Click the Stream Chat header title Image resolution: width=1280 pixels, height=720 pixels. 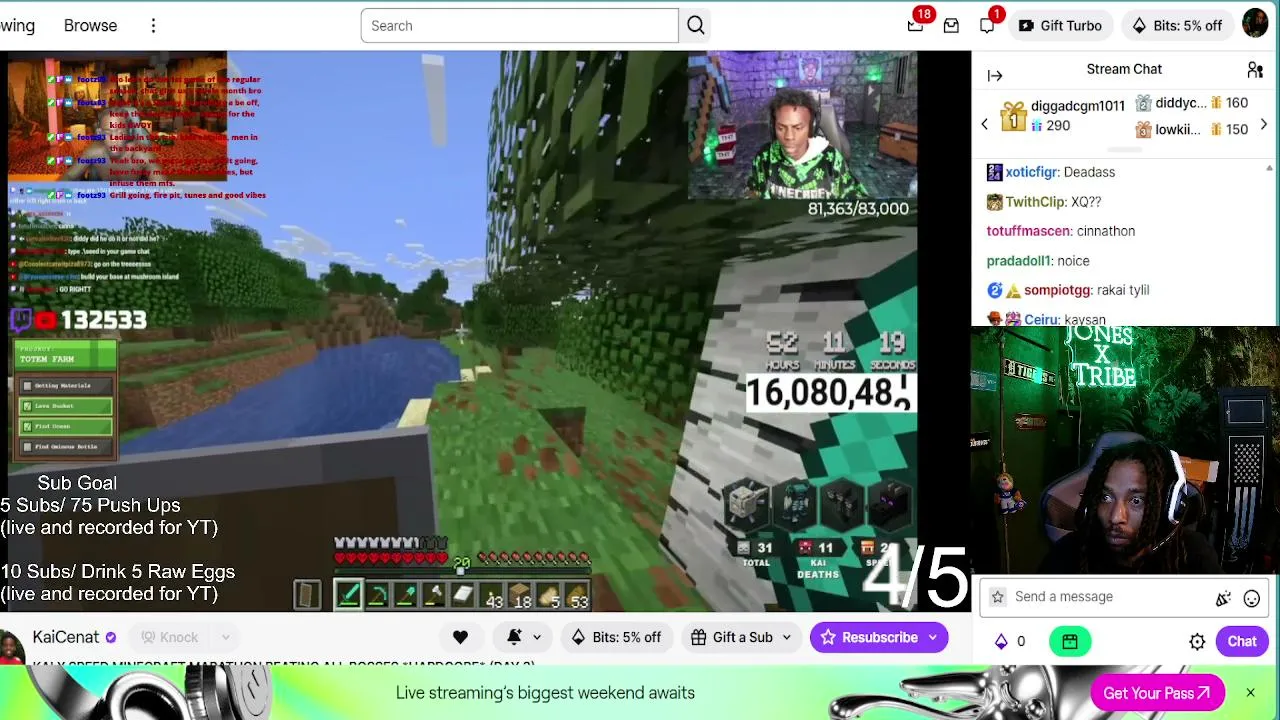[x=1124, y=69]
